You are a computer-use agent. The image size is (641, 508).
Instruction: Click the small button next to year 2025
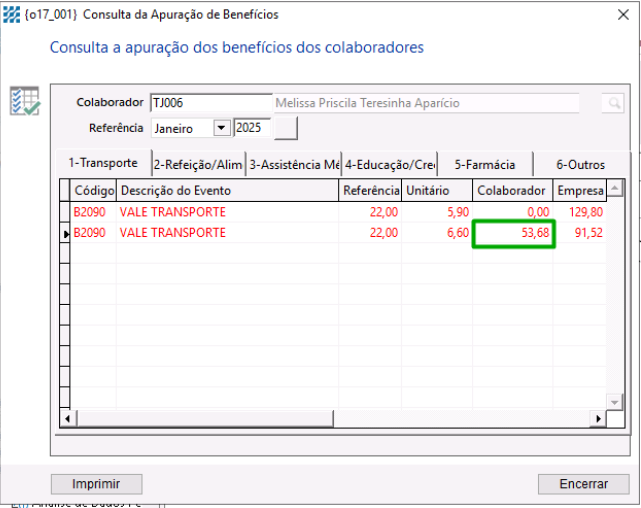point(286,128)
